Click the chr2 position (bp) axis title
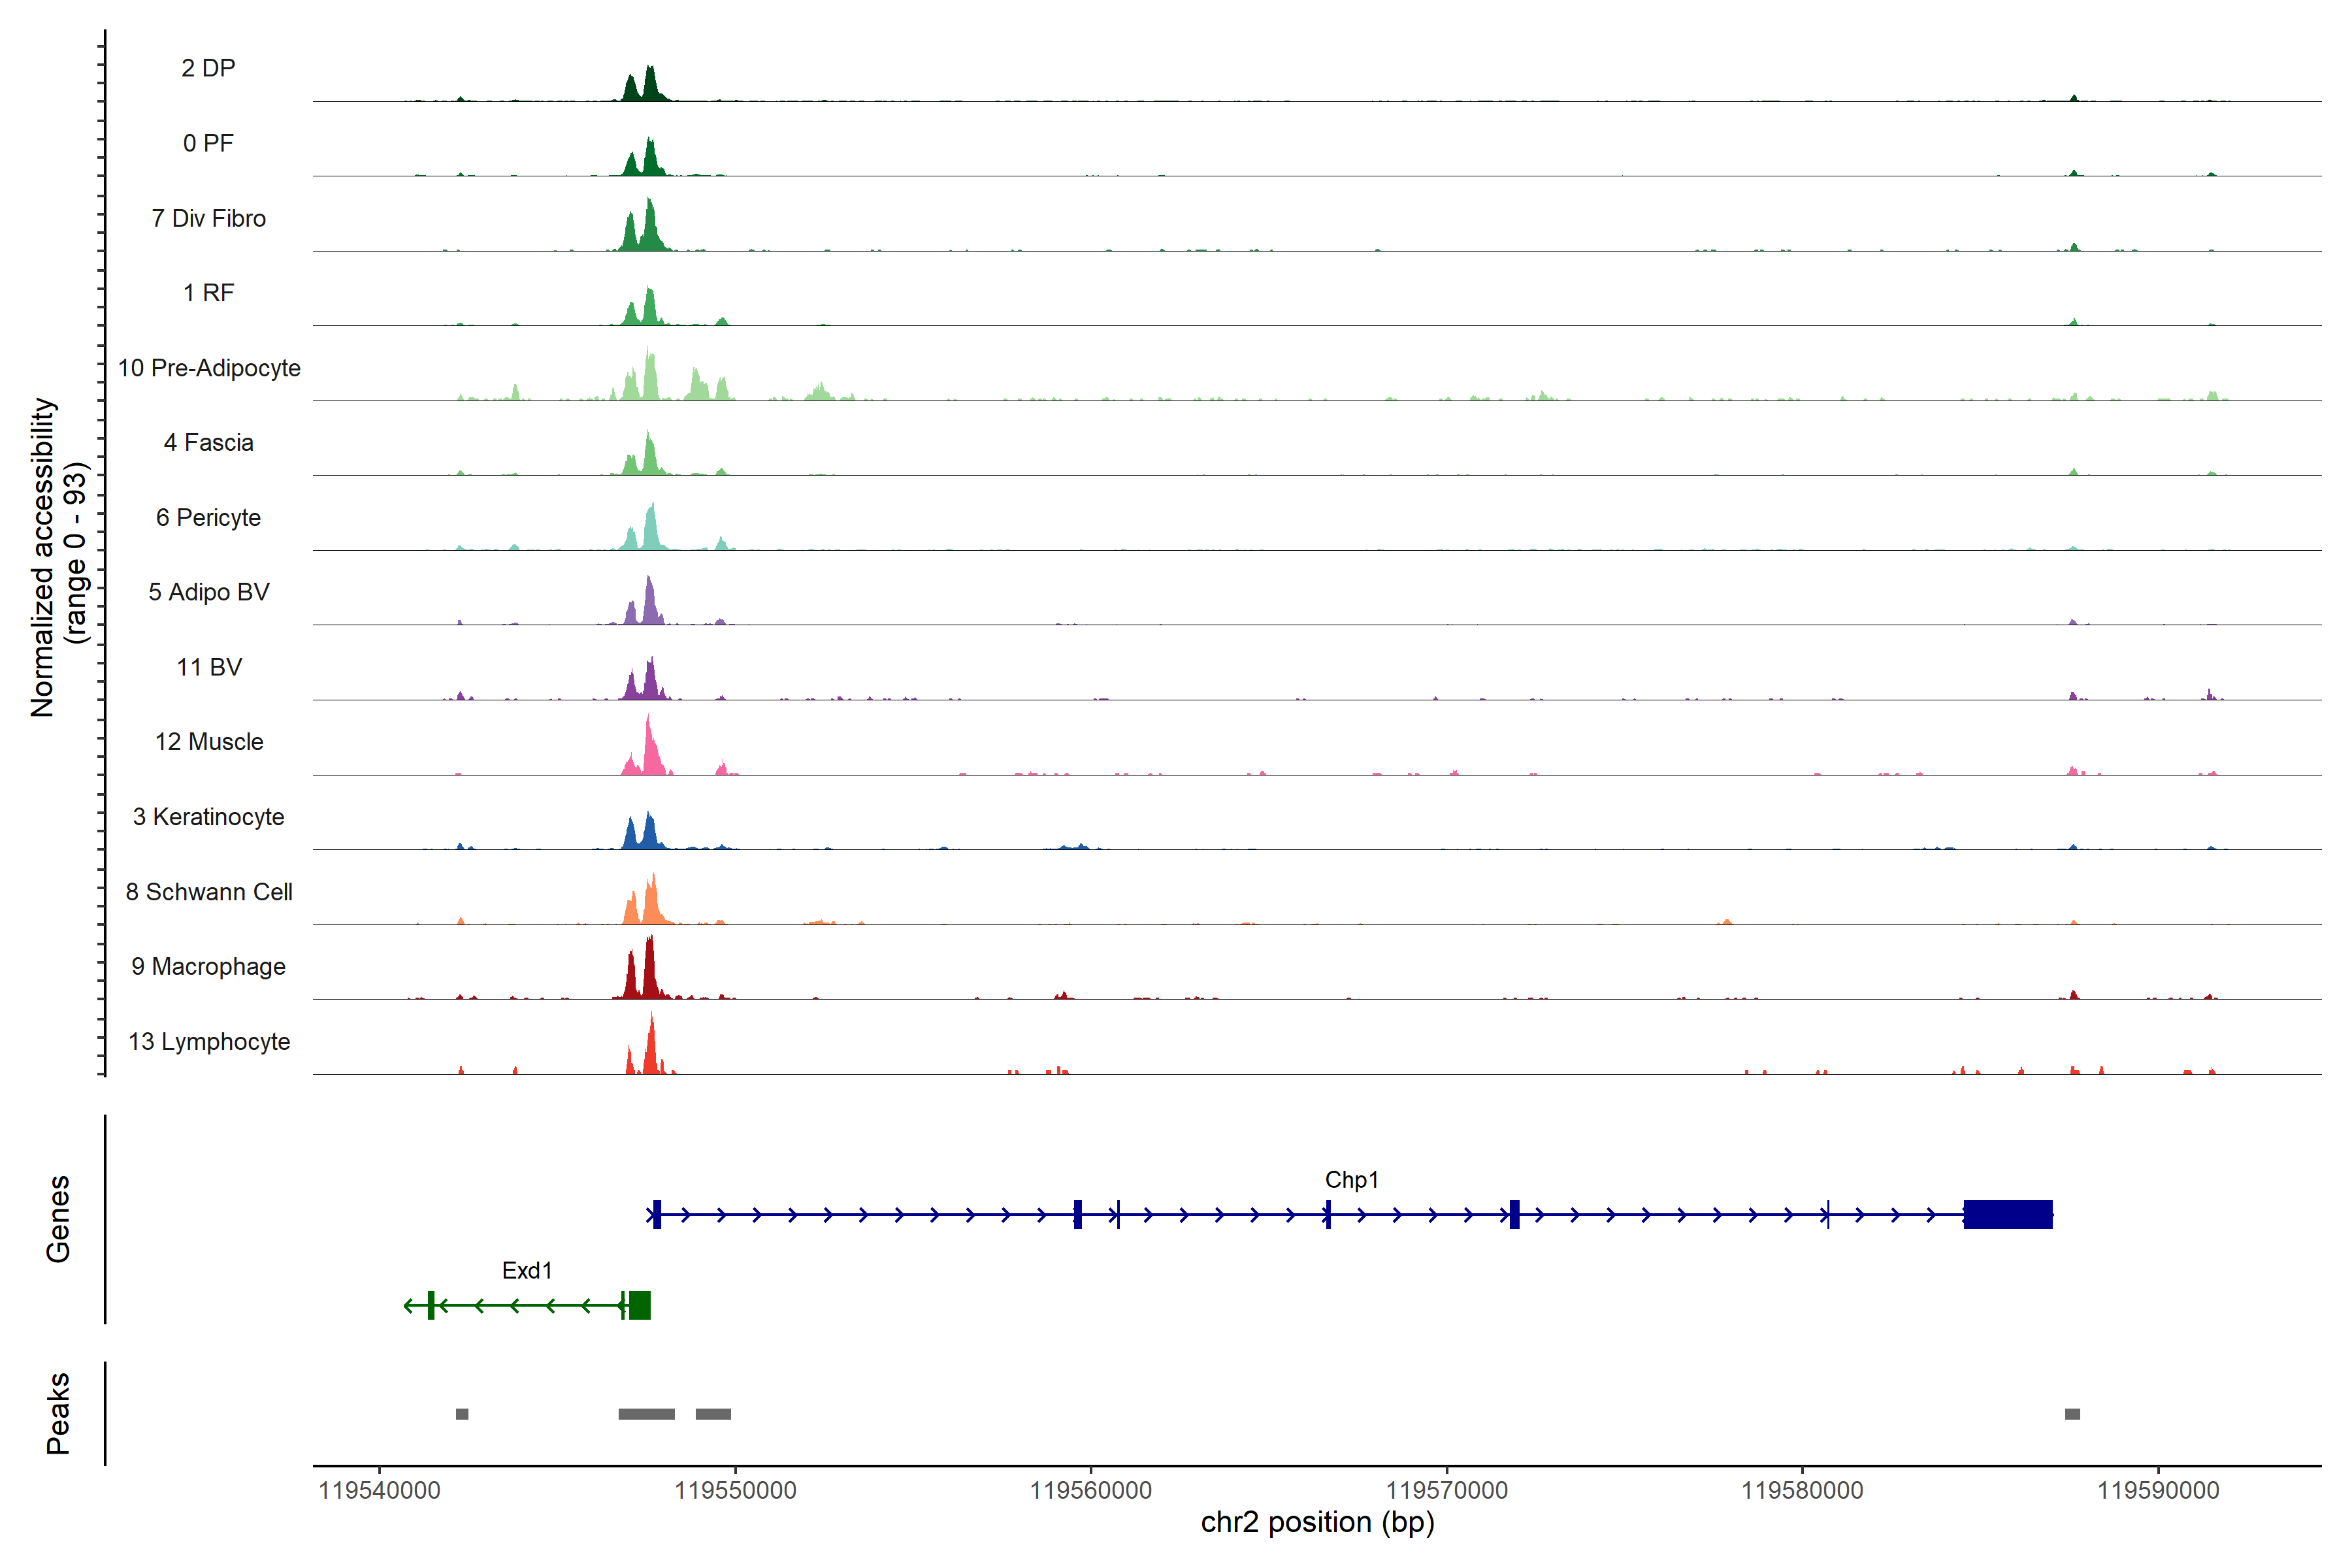The width and height of the screenshot is (2352, 1568). (1317, 1523)
